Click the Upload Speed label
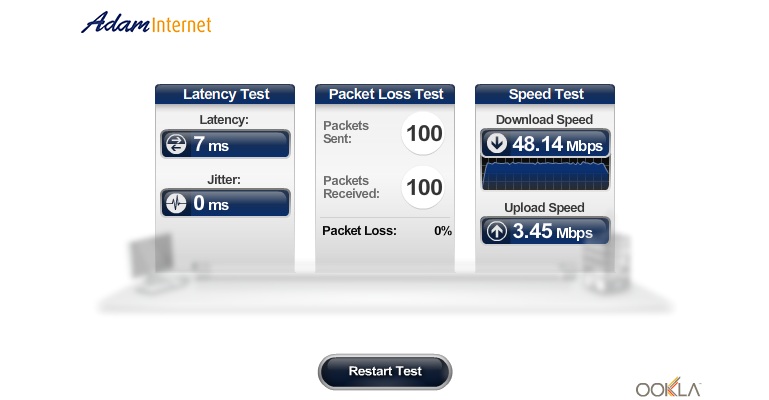Screen dimensions: 769x400 [544, 207]
